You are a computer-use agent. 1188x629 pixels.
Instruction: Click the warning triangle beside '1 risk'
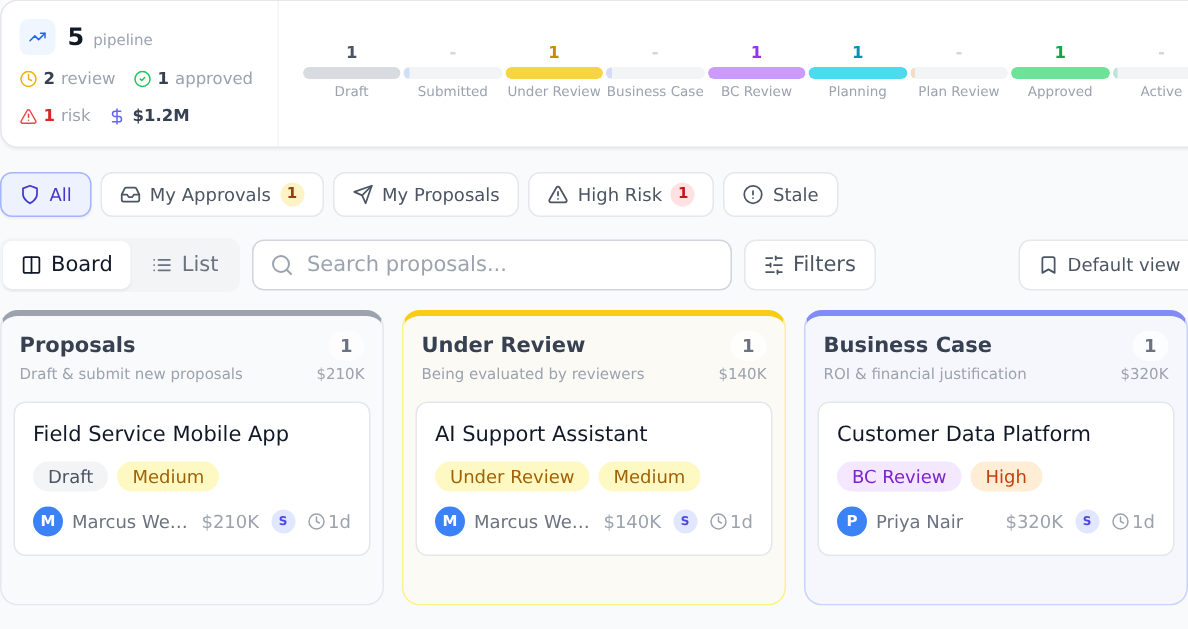(28, 116)
